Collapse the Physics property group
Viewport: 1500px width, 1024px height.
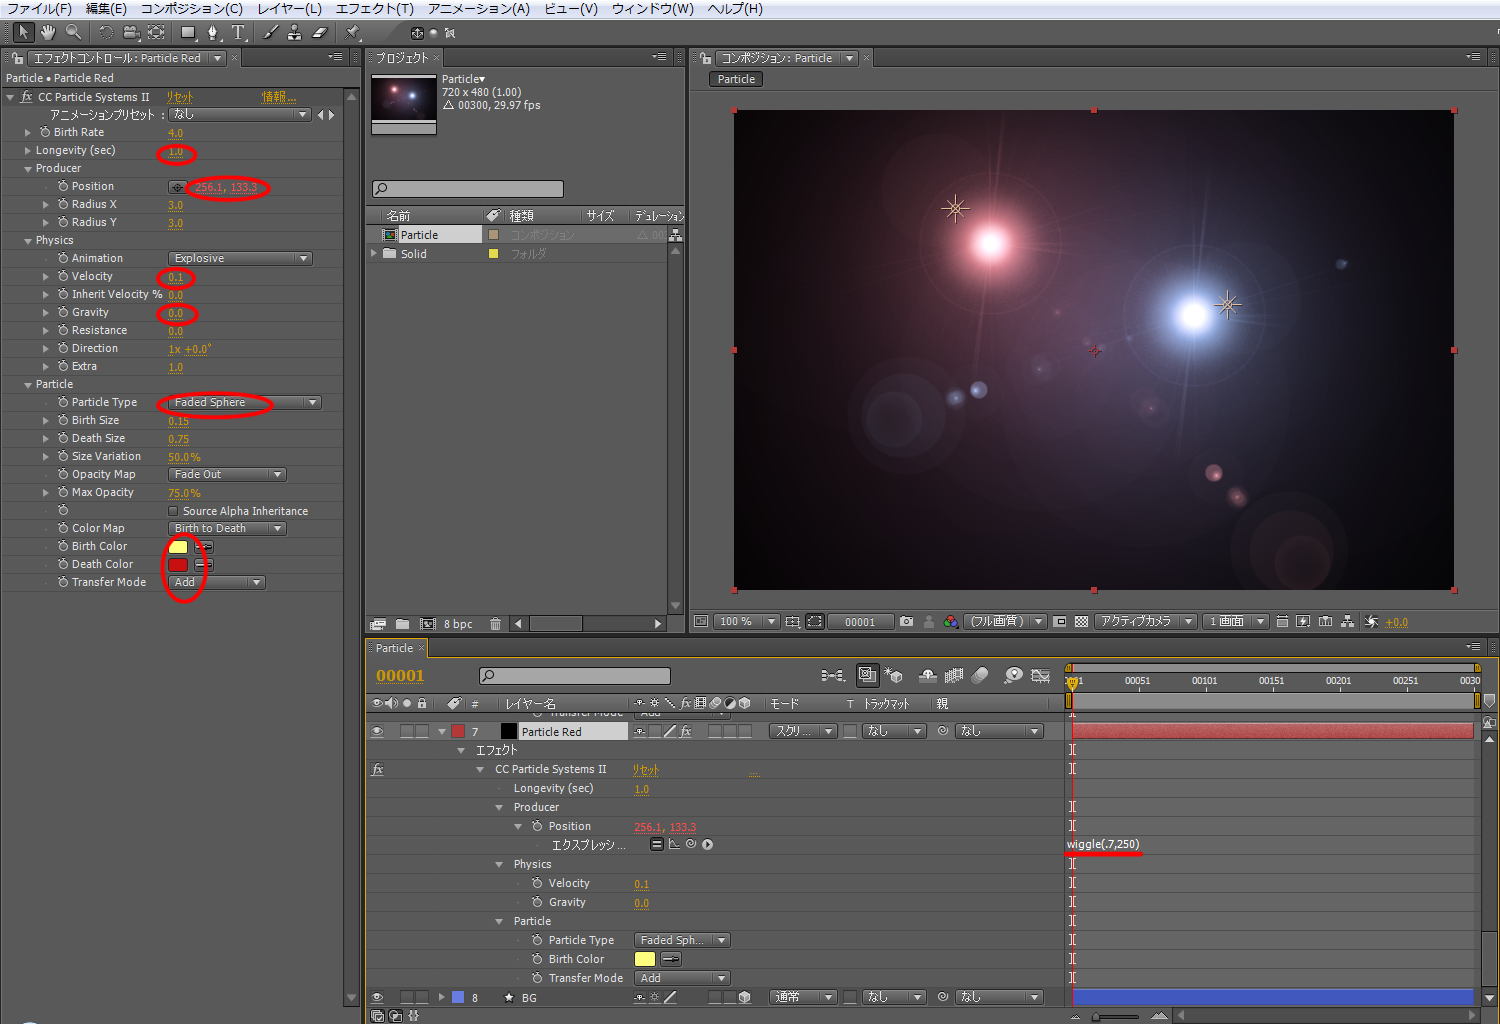click(x=28, y=241)
